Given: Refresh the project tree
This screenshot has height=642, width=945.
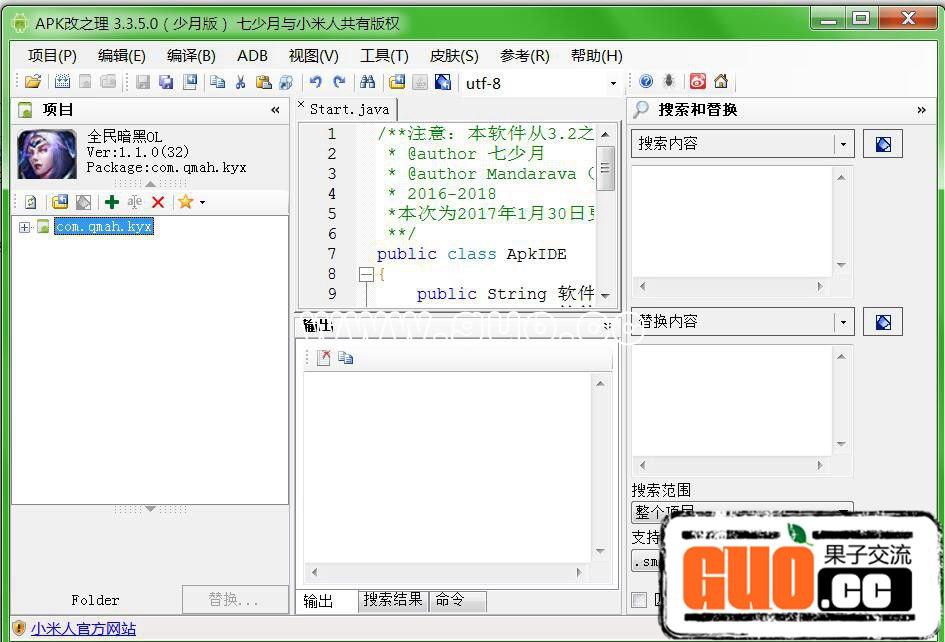Looking at the screenshot, I should [30, 202].
